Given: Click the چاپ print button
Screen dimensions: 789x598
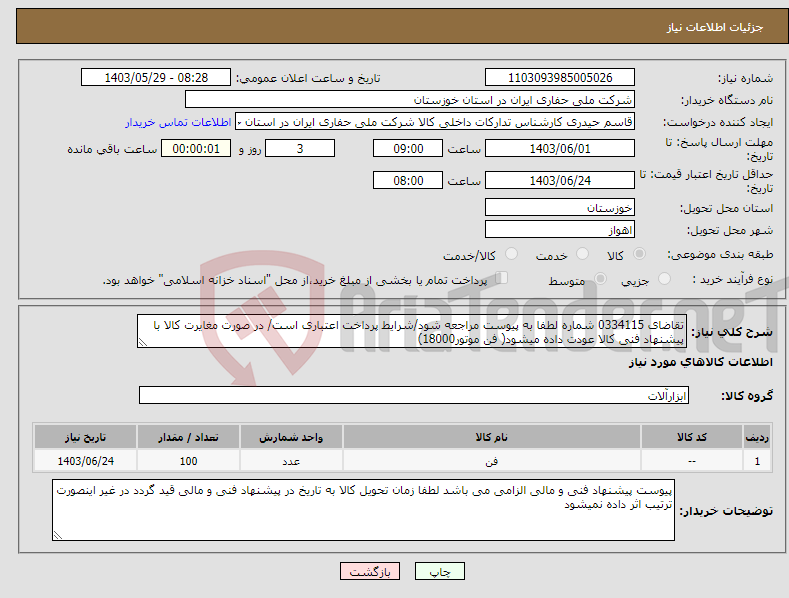Looking at the screenshot, I should 440,571.
